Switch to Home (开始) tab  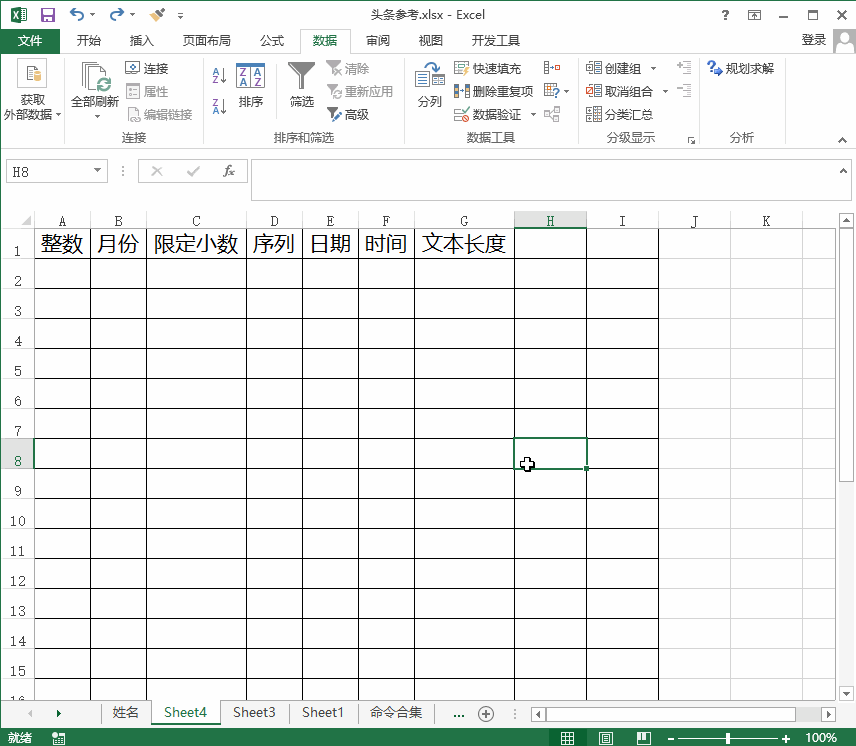pos(88,40)
